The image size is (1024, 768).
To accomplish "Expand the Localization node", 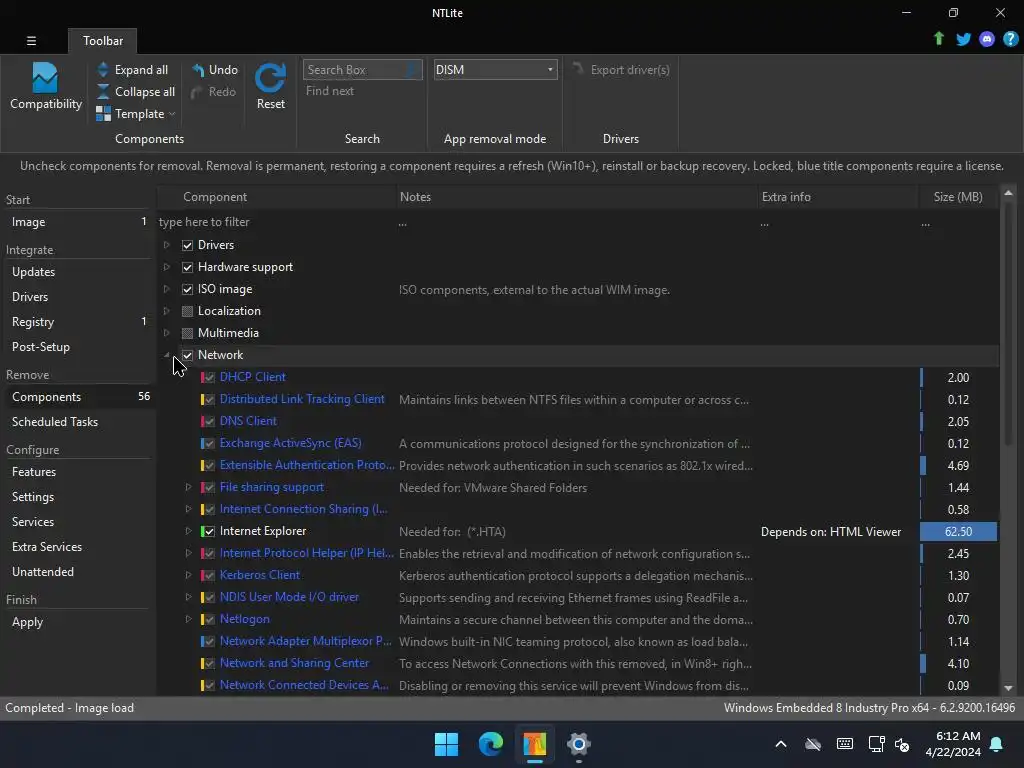I will point(167,311).
